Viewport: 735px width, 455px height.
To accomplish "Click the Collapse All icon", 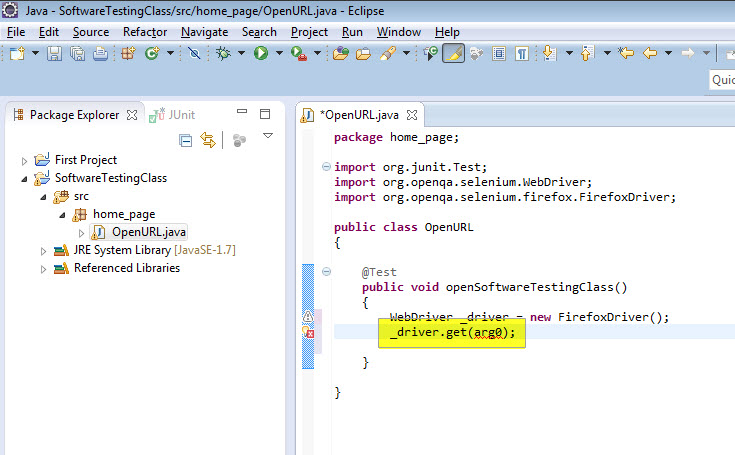I will tap(186, 140).
